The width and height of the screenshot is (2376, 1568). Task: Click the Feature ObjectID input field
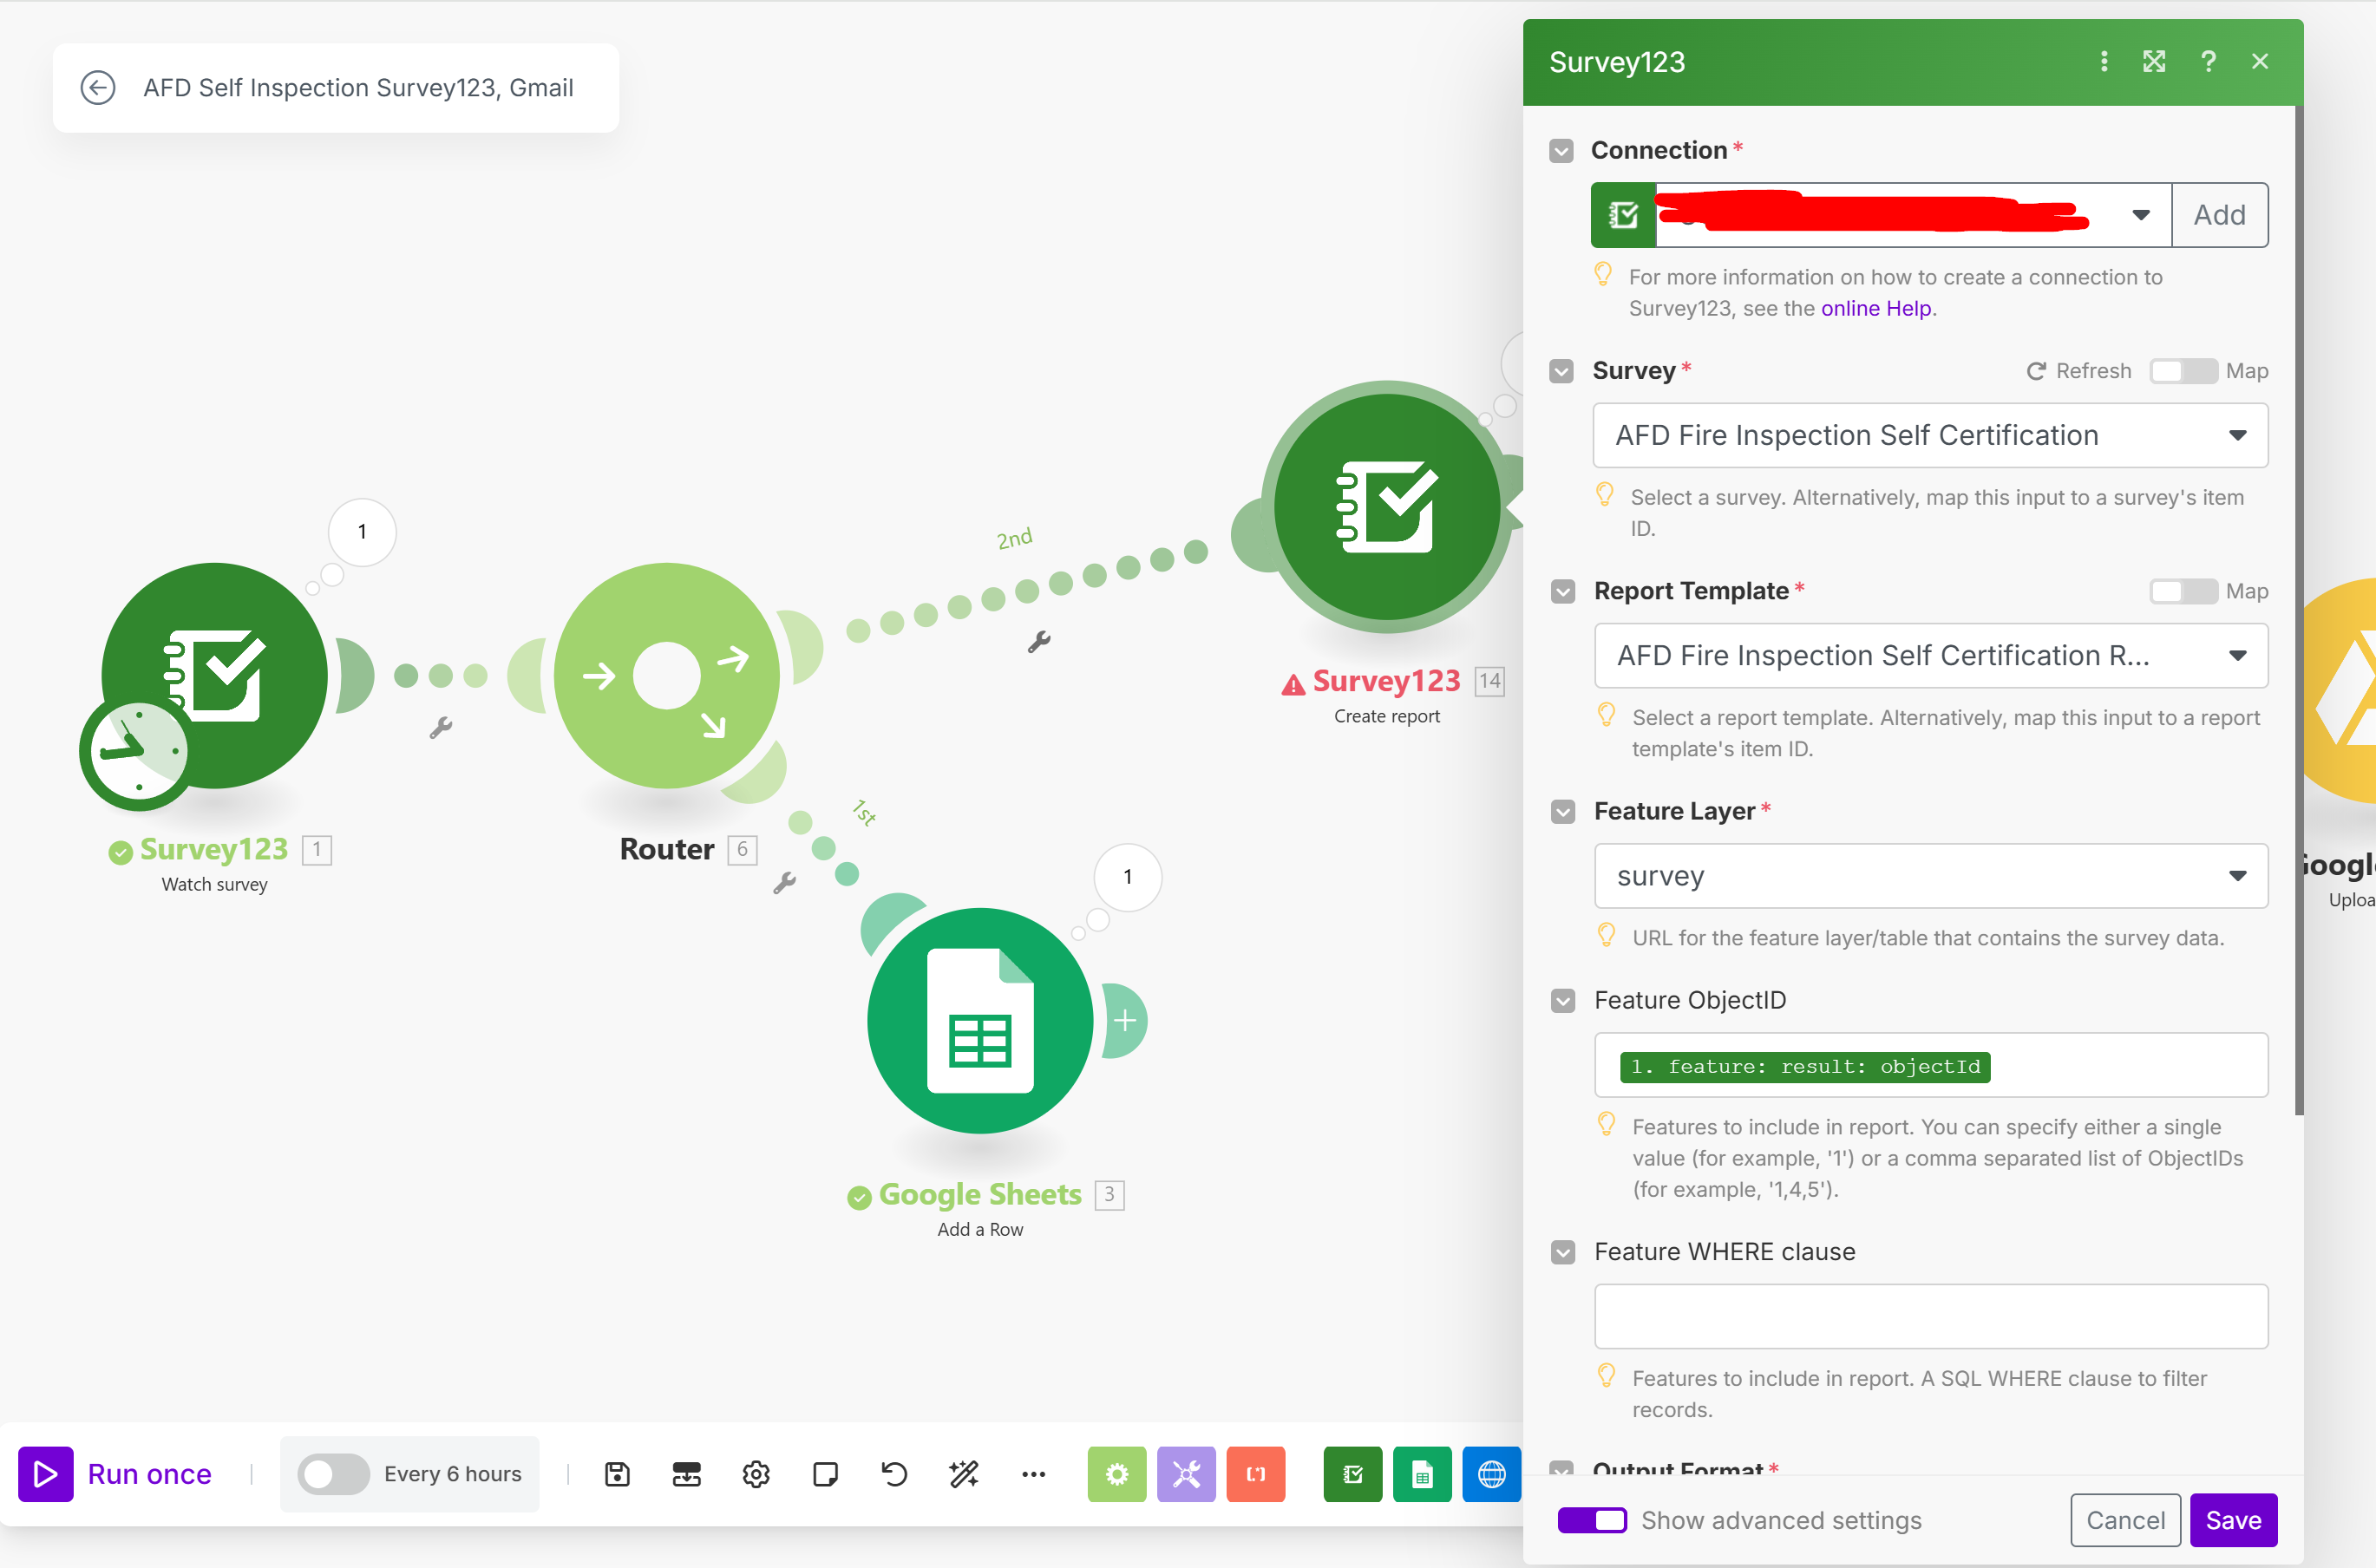tap(1931, 1065)
